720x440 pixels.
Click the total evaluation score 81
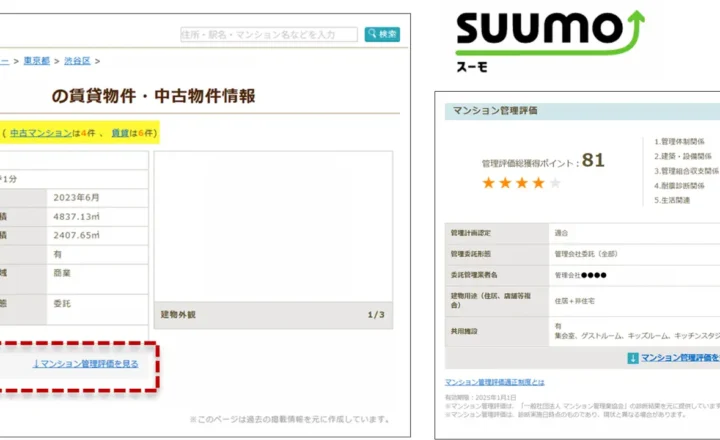coord(593,160)
